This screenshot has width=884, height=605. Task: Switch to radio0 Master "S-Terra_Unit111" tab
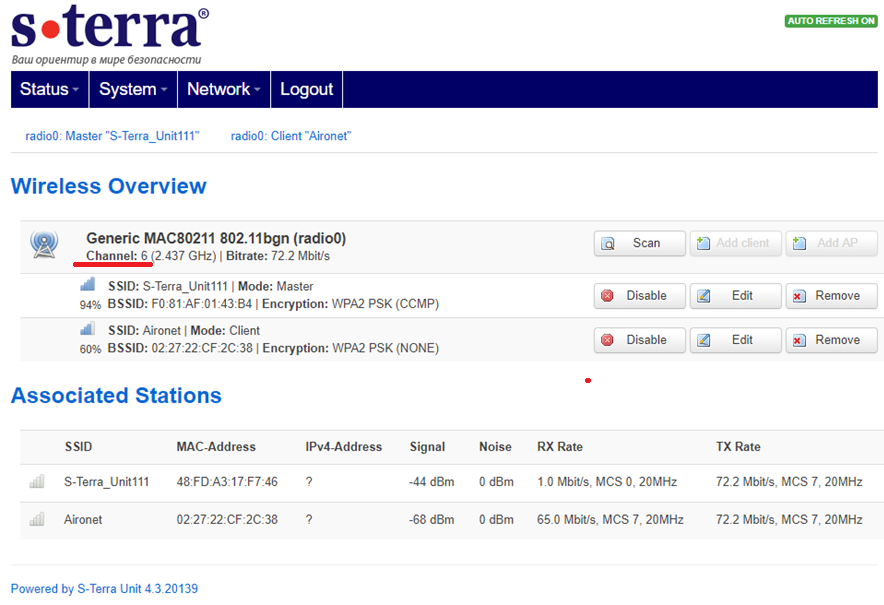112,136
